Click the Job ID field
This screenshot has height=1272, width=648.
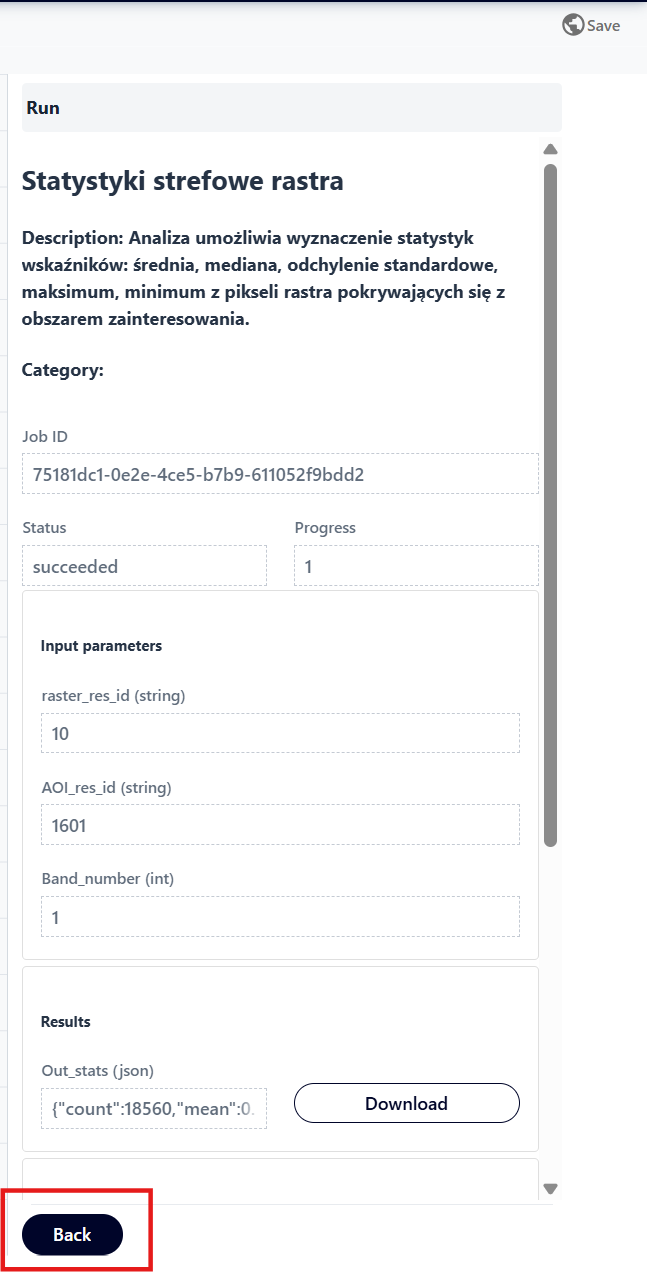pos(281,474)
